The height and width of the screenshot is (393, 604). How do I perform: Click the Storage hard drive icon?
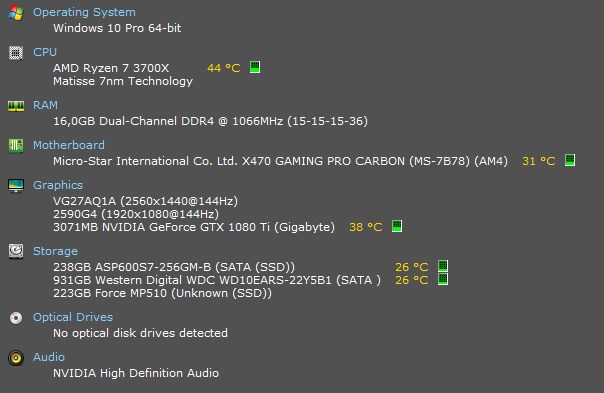click(16, 252)
